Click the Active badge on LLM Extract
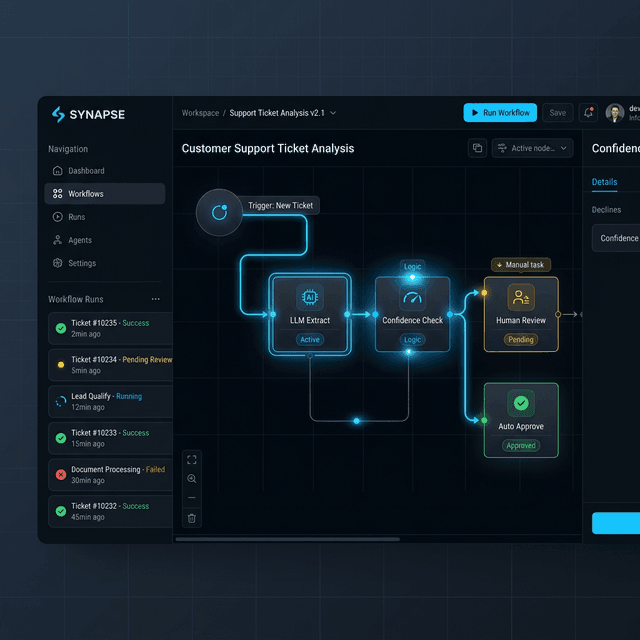The image size is (640, 640). click(310, 340)
